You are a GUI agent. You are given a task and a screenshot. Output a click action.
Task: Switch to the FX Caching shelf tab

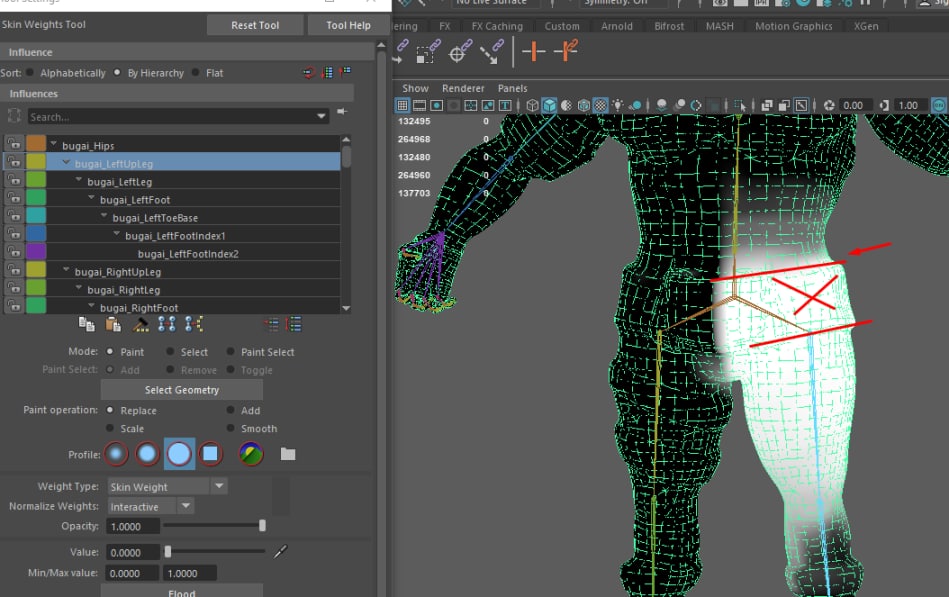497,26
